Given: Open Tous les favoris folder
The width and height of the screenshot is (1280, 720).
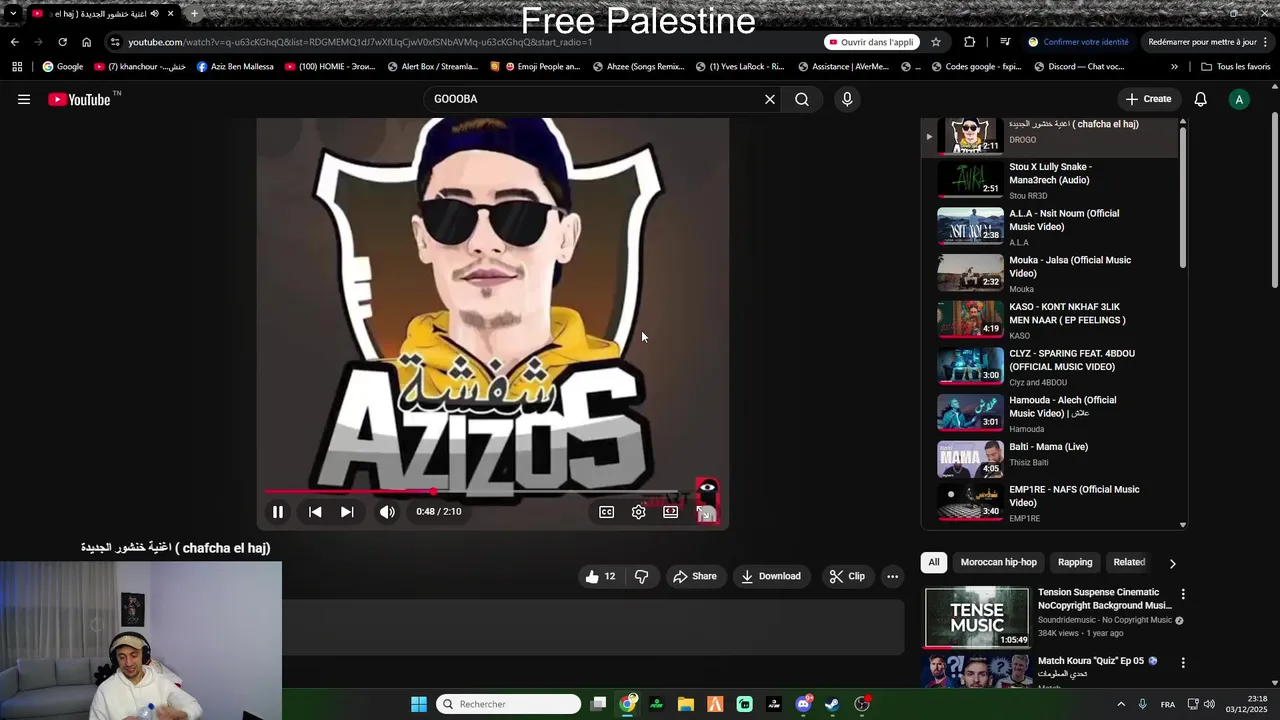Looking at the screenshot, I should pos(1235,67).
